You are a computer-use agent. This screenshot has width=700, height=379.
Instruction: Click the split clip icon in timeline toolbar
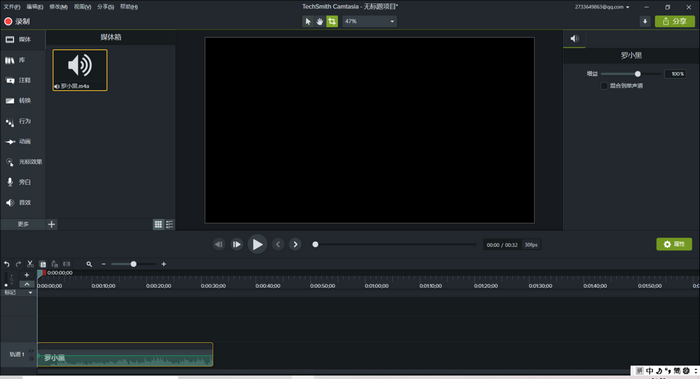tap(67, 264)
